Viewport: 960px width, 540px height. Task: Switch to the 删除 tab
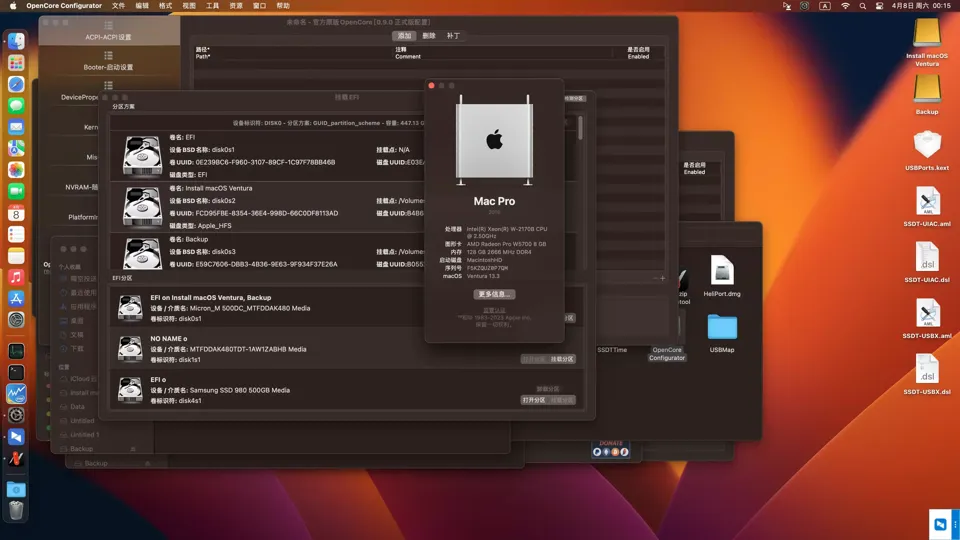[x=428, y=36]
